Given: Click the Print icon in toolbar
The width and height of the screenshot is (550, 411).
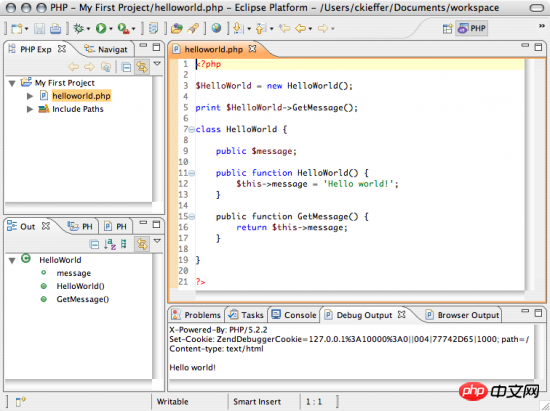Looking at the screenshot, I should click(x=55, y=28).
